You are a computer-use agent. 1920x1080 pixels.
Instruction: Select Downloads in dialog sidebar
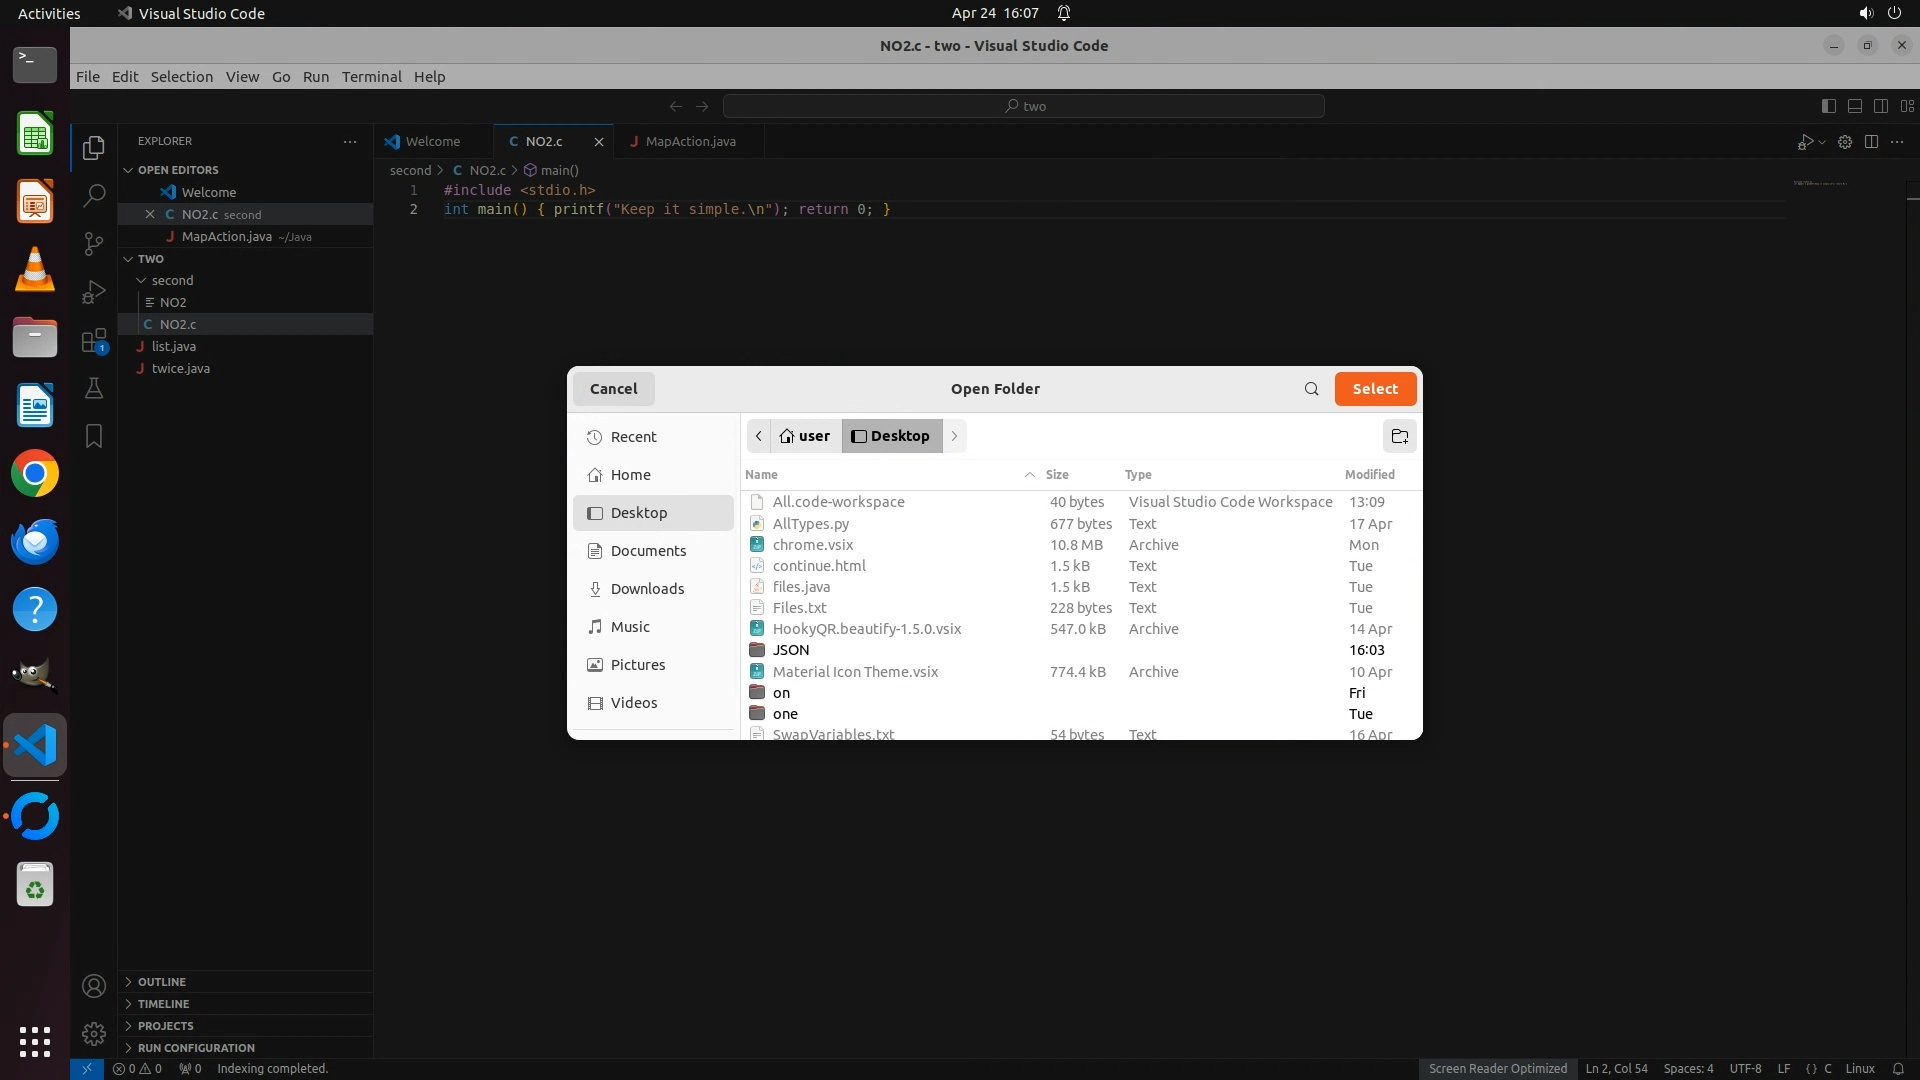coord(647,589)
